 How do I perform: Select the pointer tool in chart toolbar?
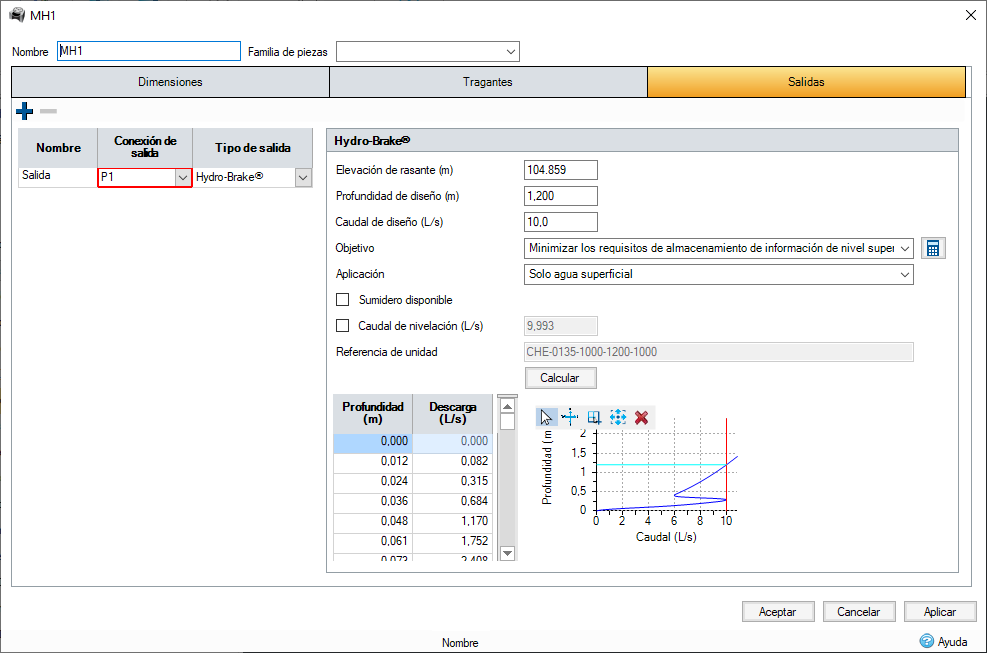(x=546, y=417)
